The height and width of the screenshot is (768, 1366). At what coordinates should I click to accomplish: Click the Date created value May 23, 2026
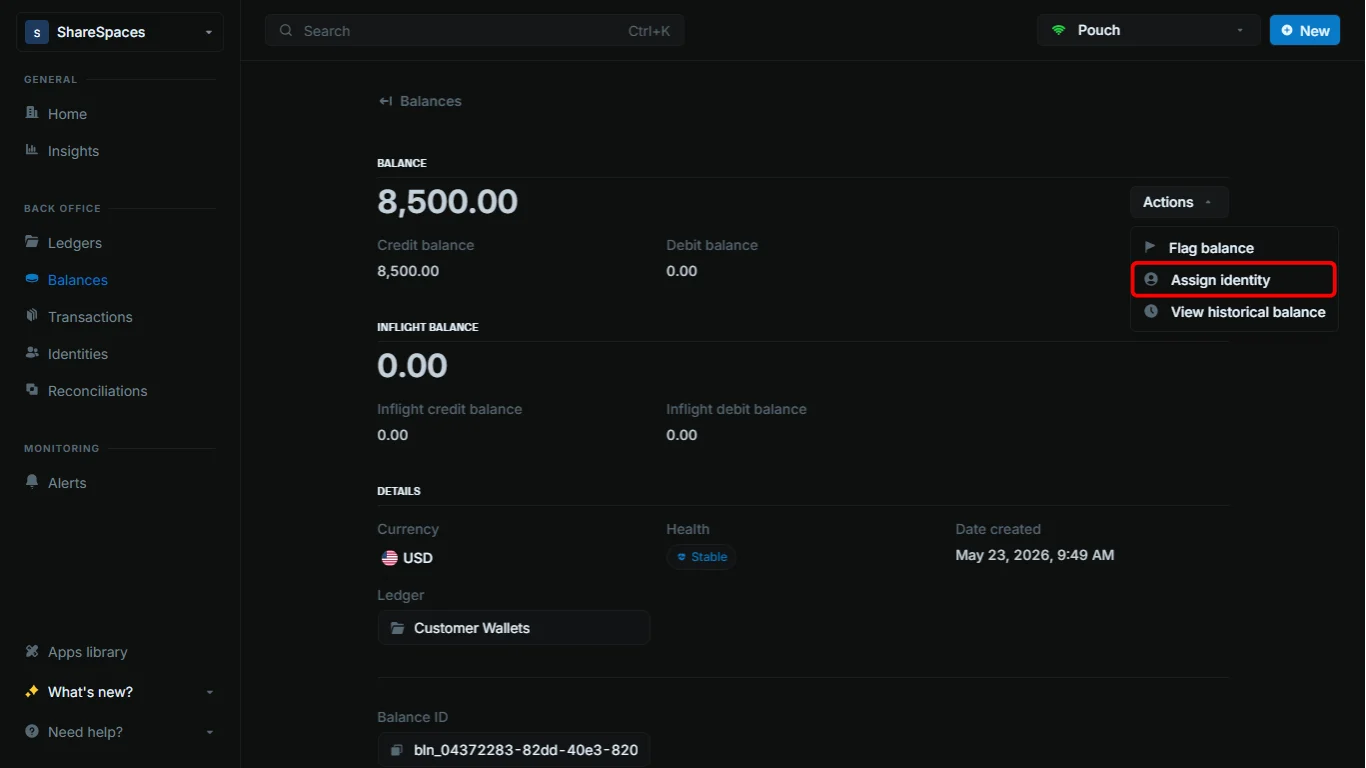(x=1035, y=555)
